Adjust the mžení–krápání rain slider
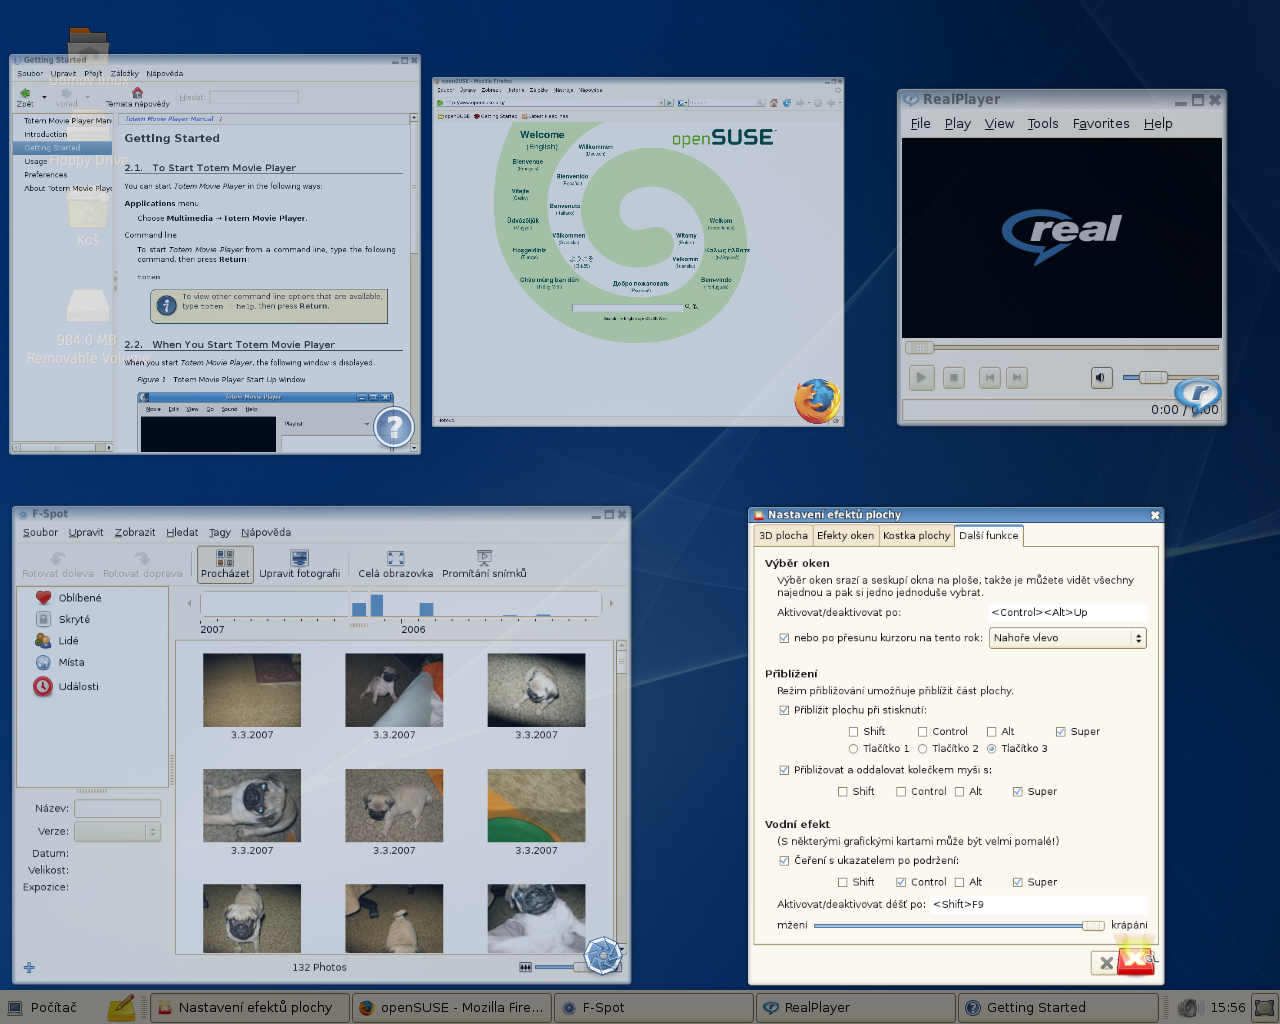Screen dimensions: 1280x1024 (x=959, y=926)
